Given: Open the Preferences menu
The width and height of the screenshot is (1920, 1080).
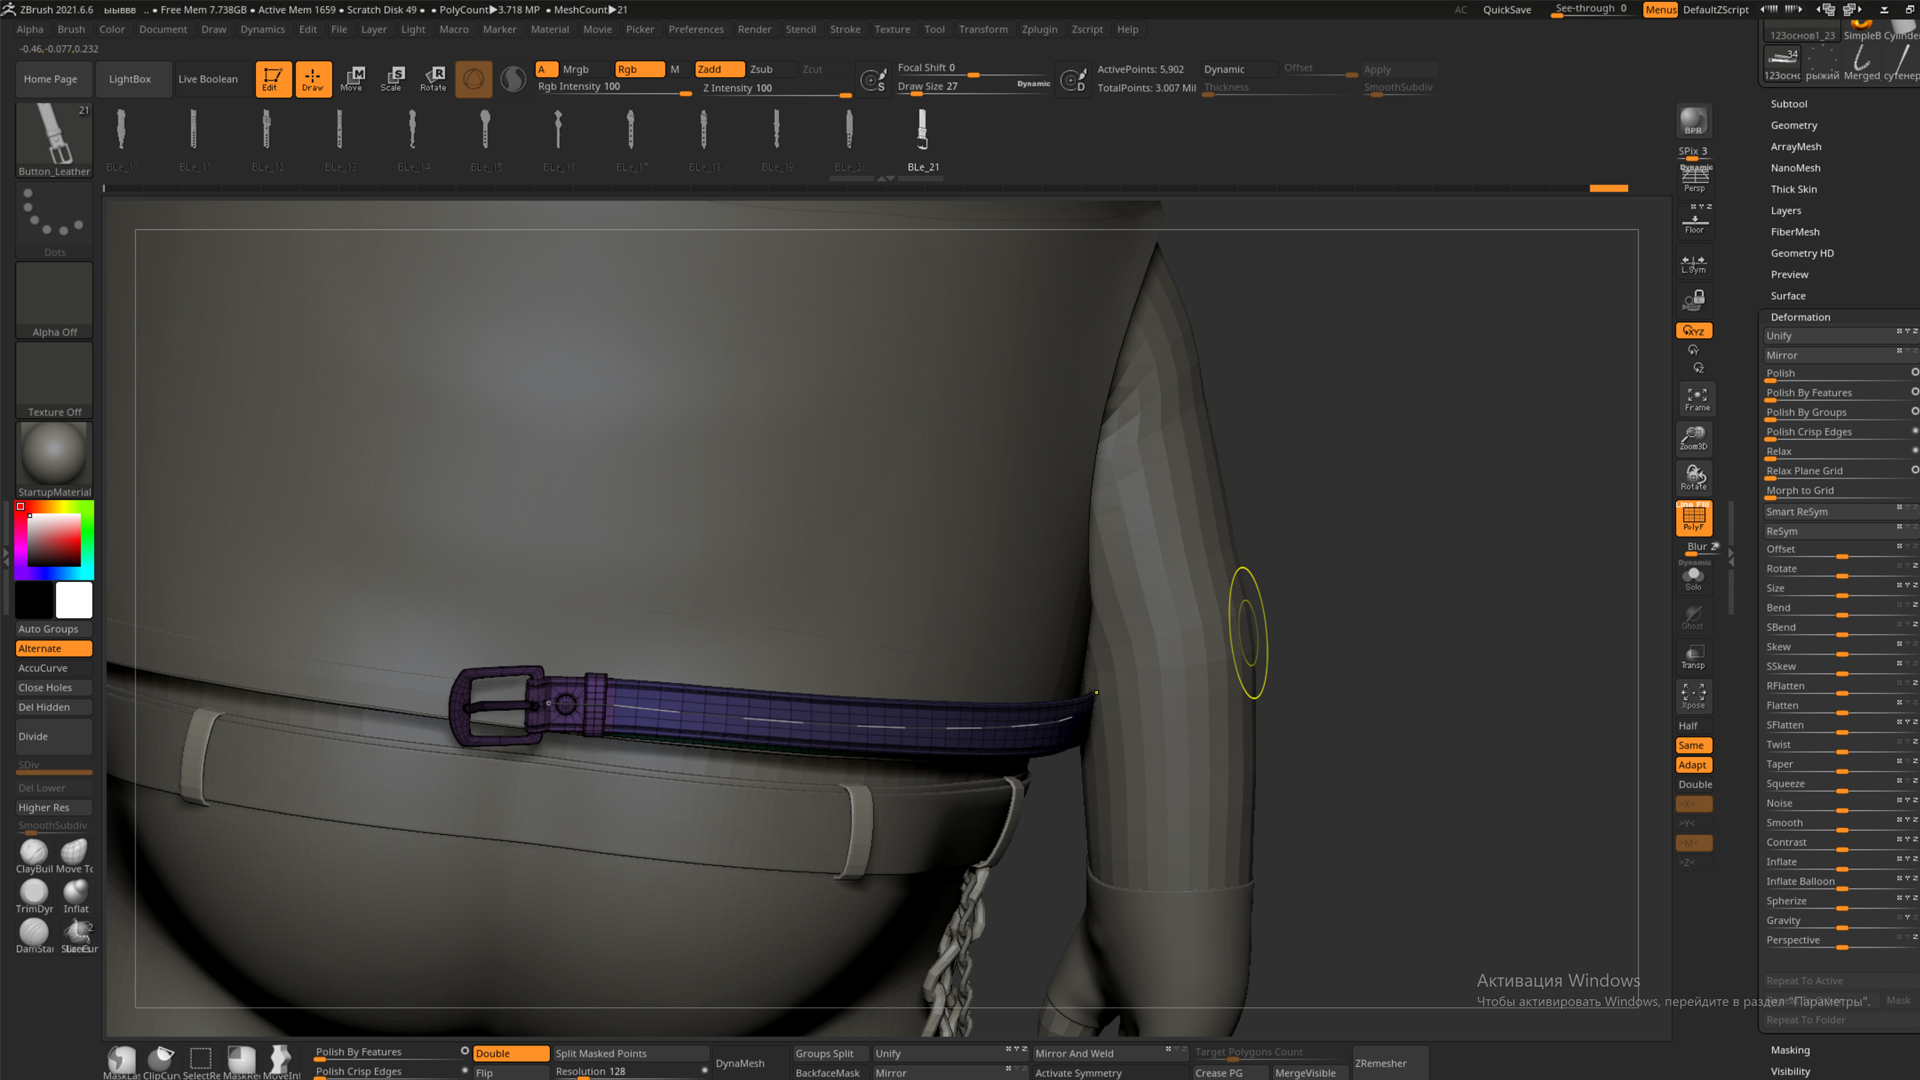Looking at the screenshot, I should point(696,29).
